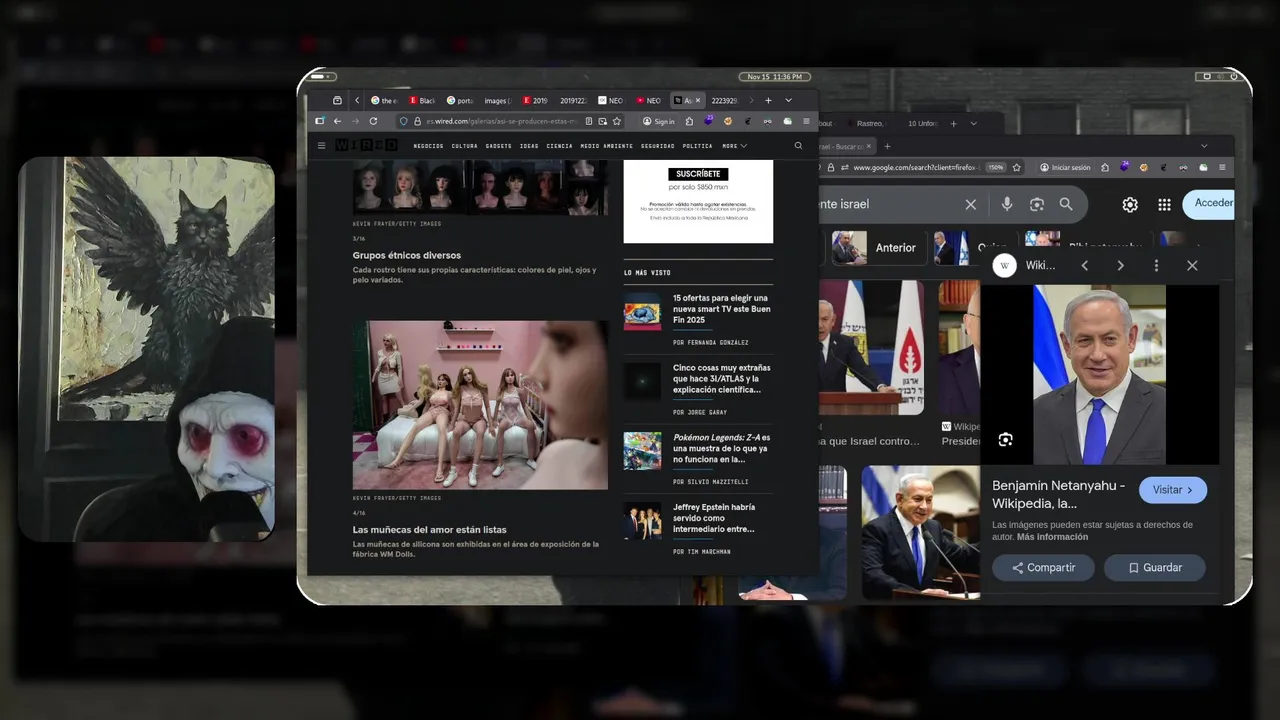
Task: Click the cookie extension icon in Wired toolbar
Action: click(728, 121)
